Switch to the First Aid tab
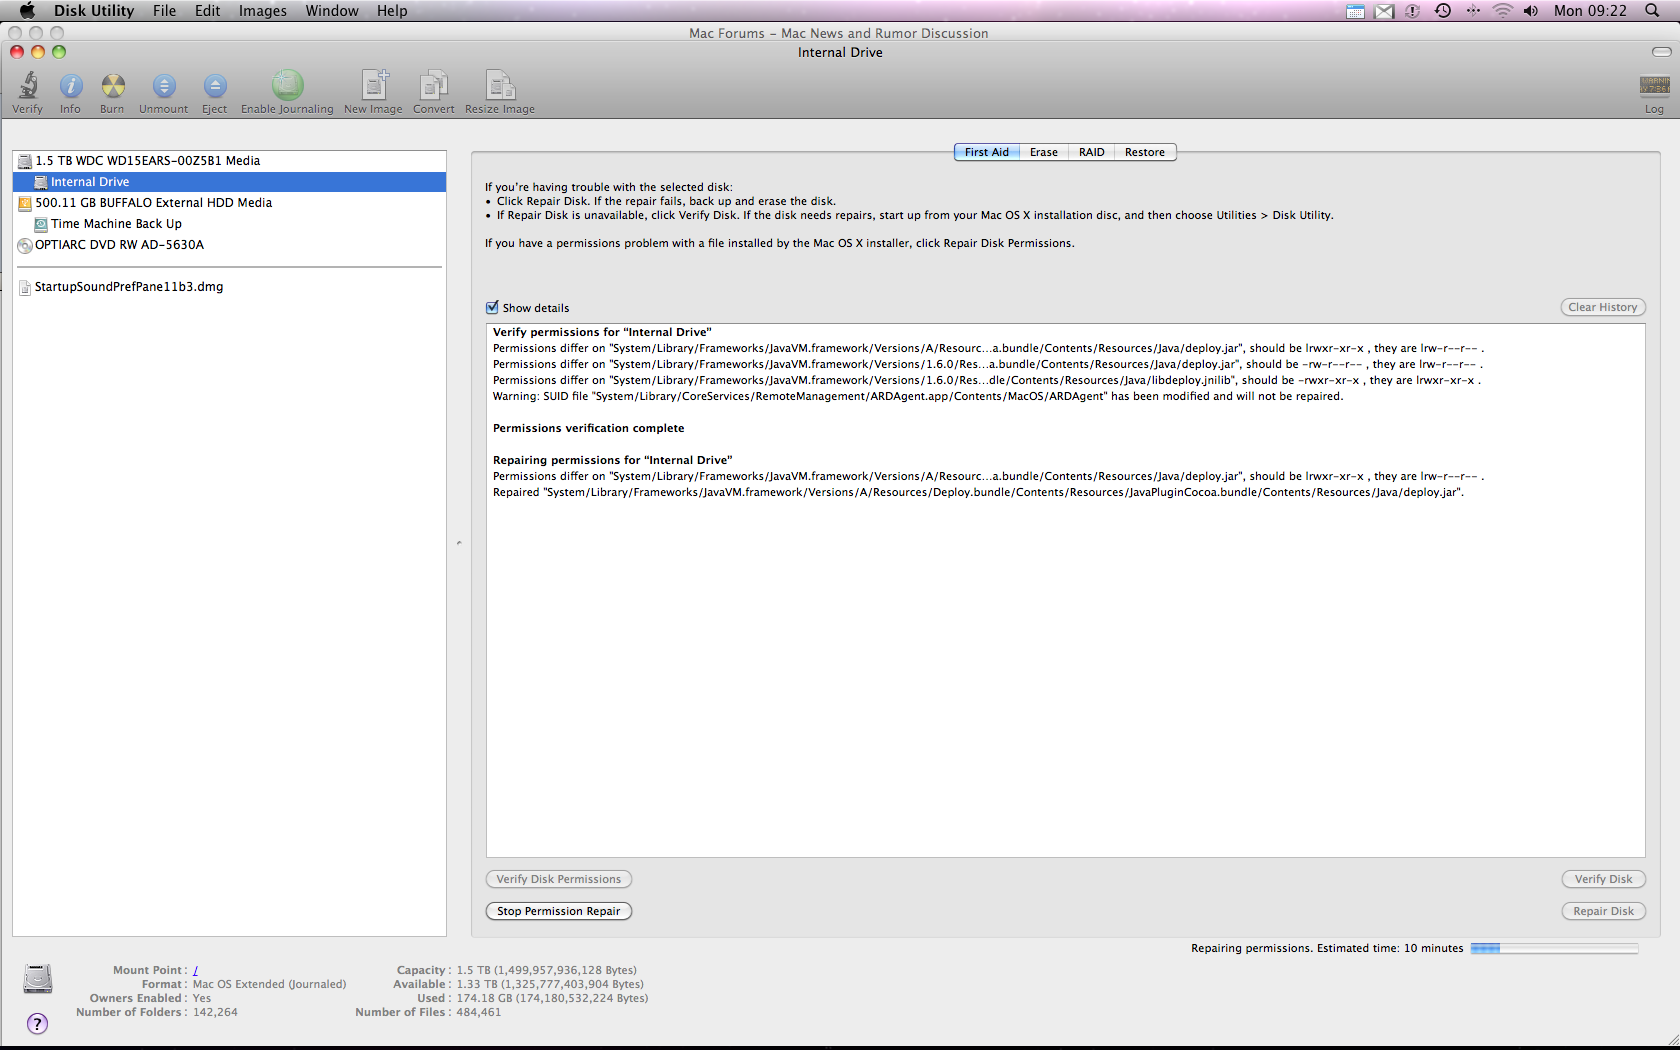The height and width of the screenshot is (1050, 1680). (x=987, y=153)
